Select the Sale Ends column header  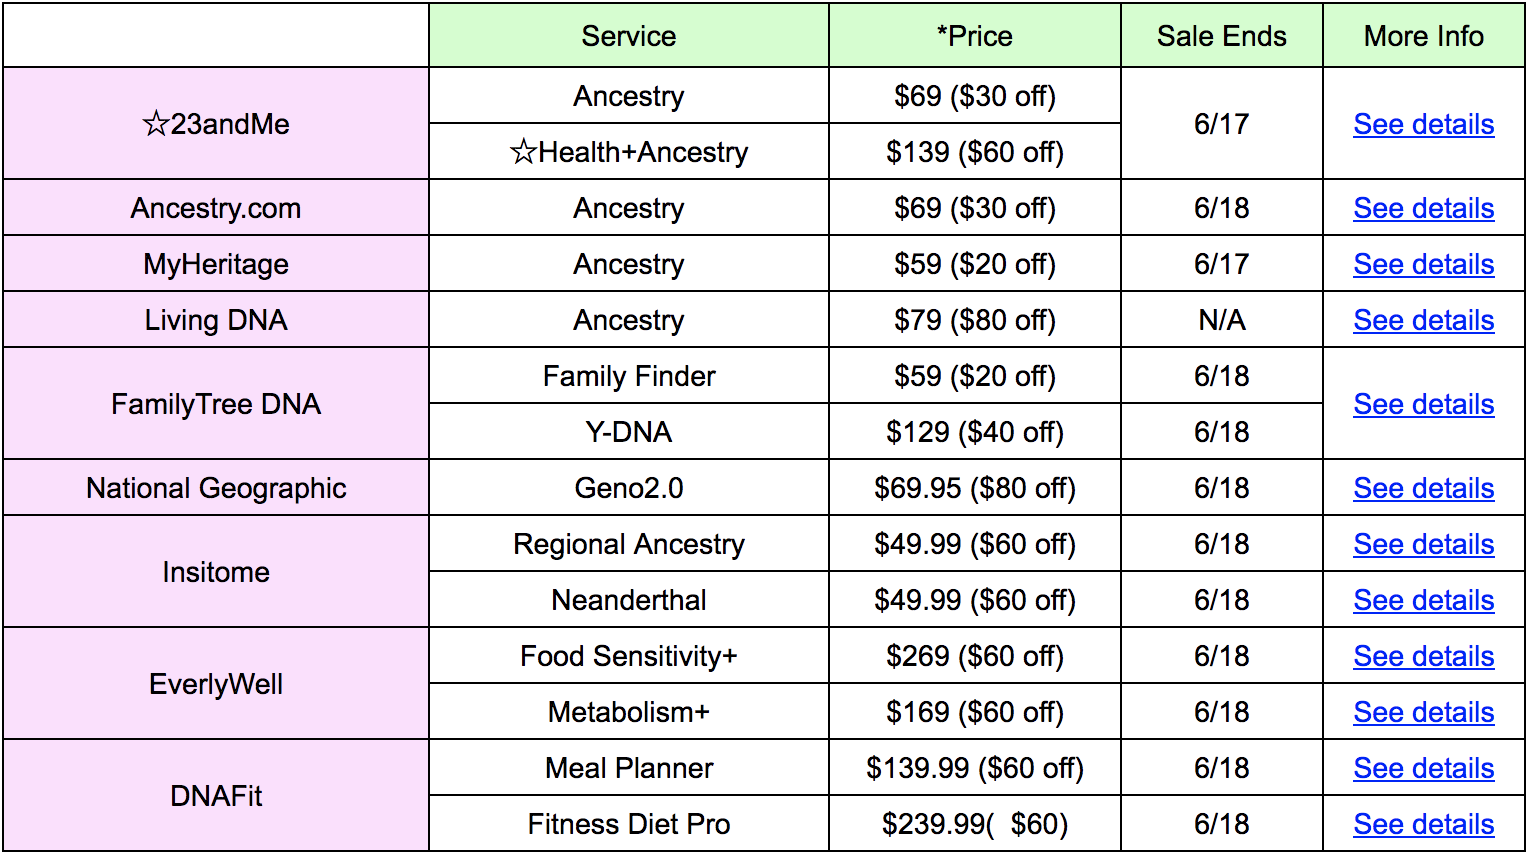pos(1222,36)
